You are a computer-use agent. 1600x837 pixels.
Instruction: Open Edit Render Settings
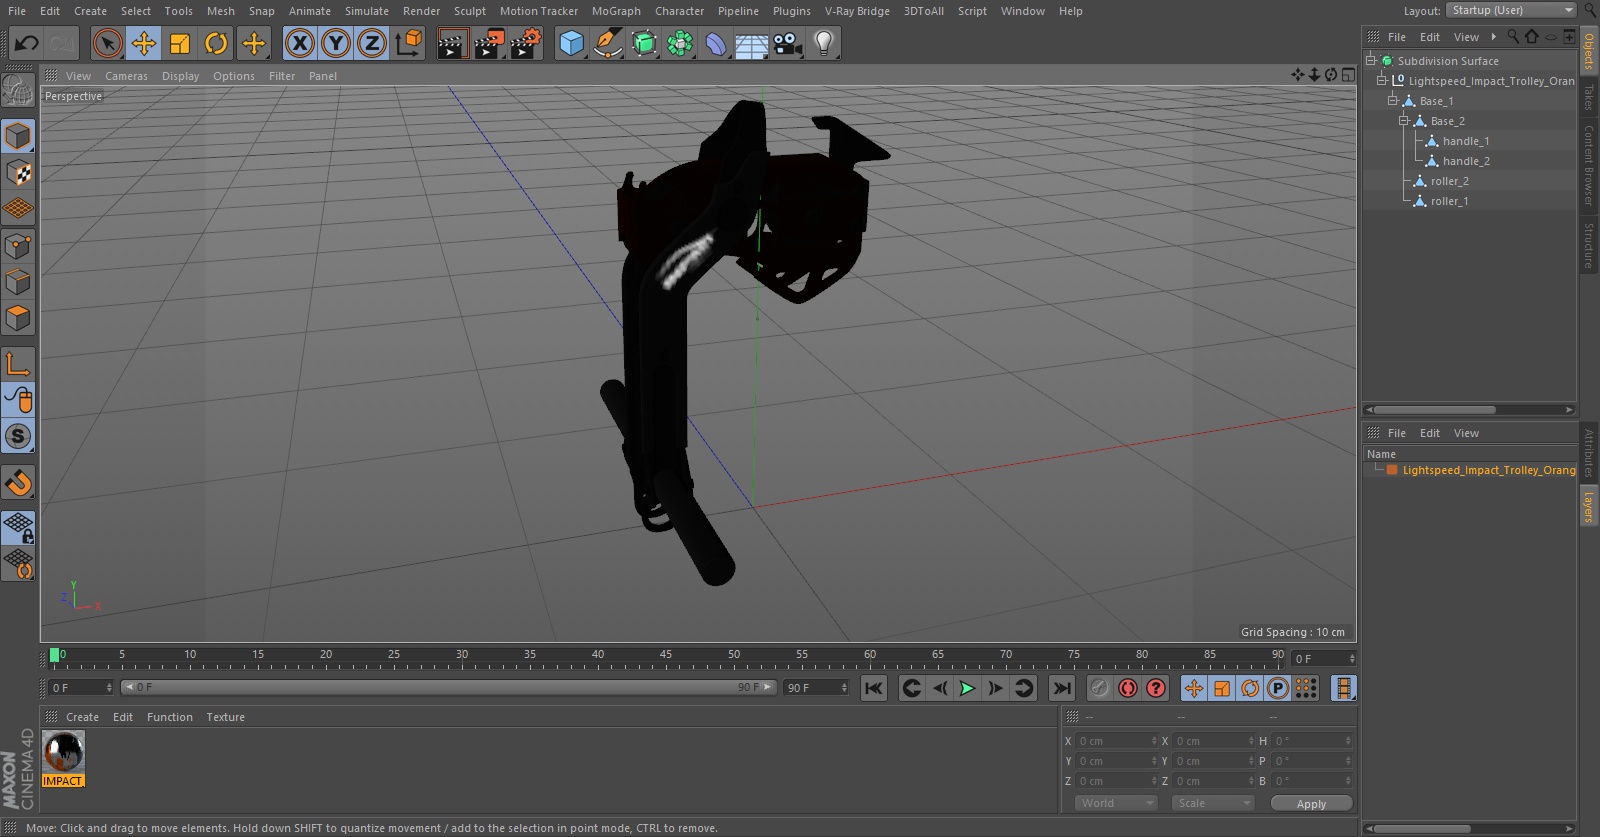[x=526, y=43]
